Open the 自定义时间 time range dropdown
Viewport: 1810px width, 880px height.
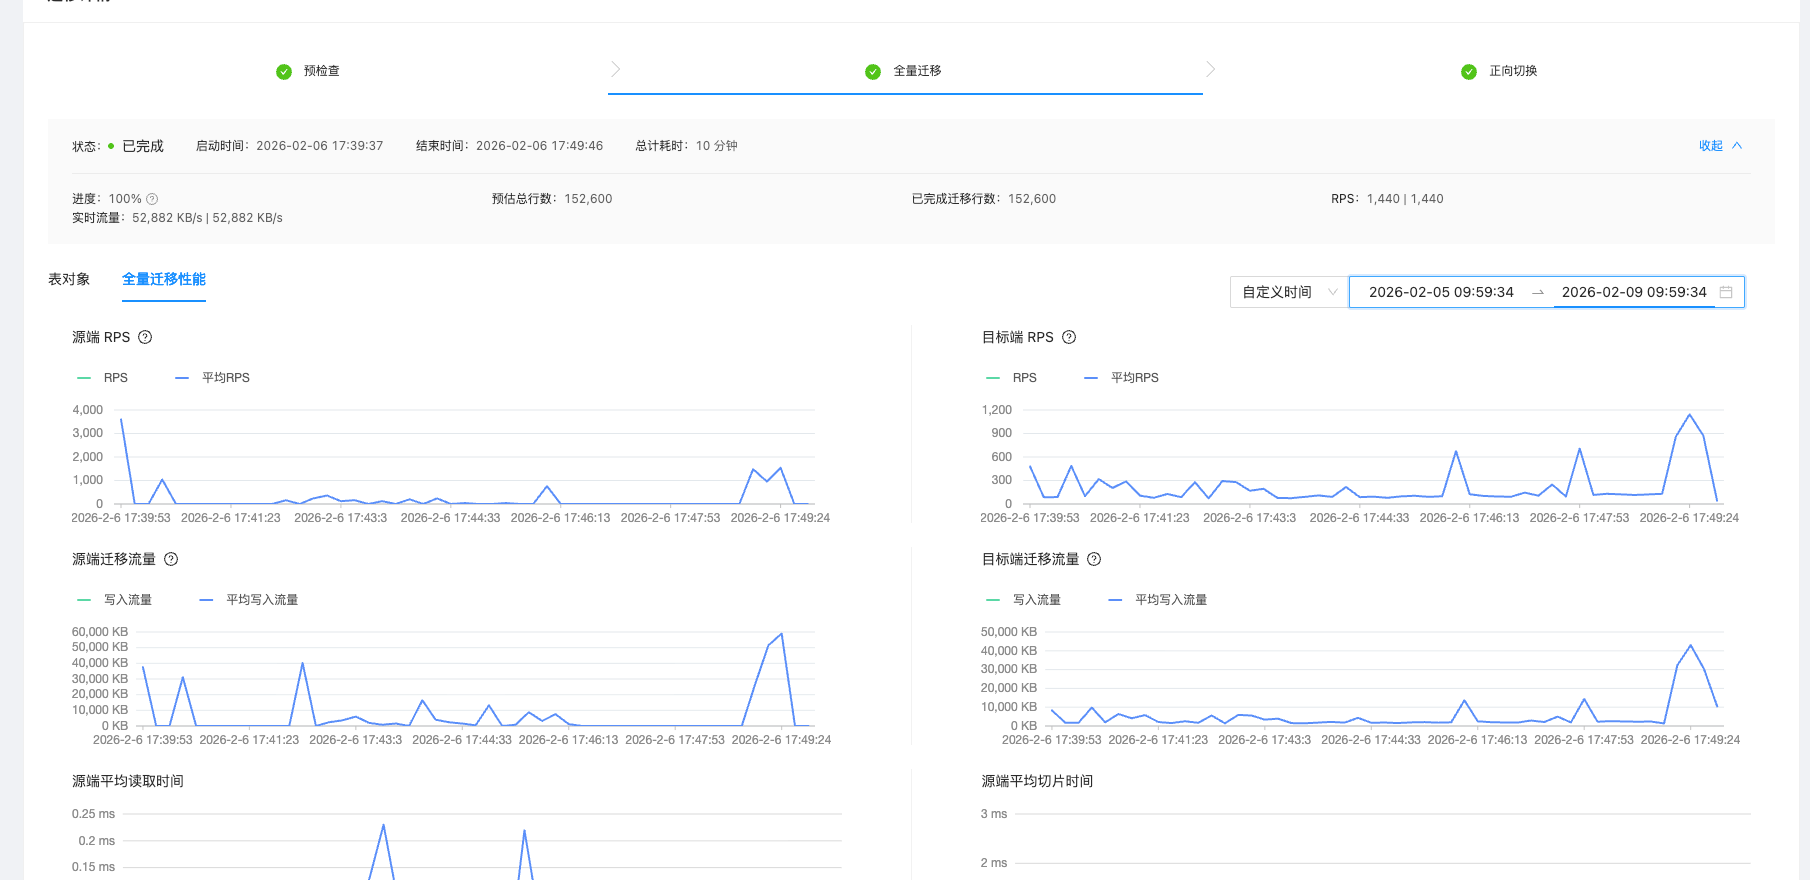click(x=1288, y=292)
